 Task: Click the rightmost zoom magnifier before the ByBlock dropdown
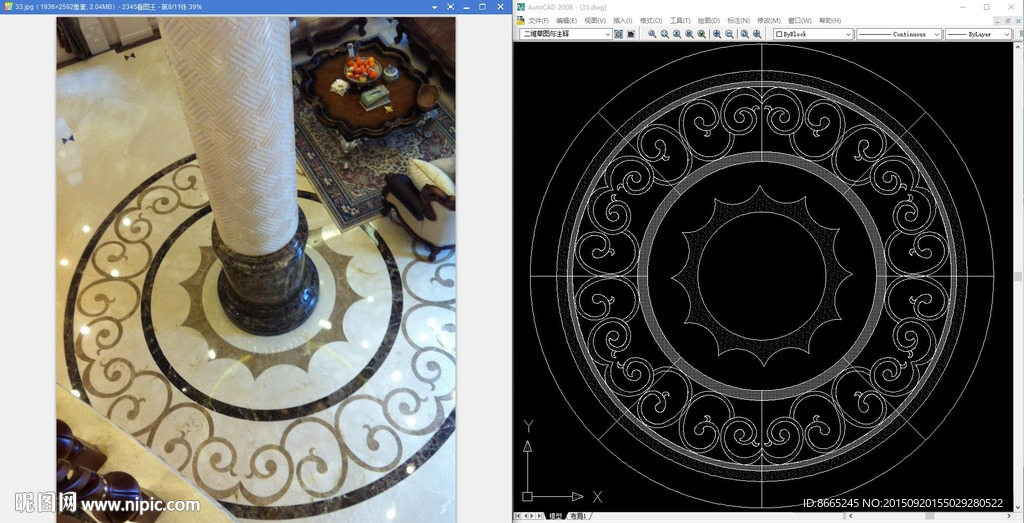(757, 34)
